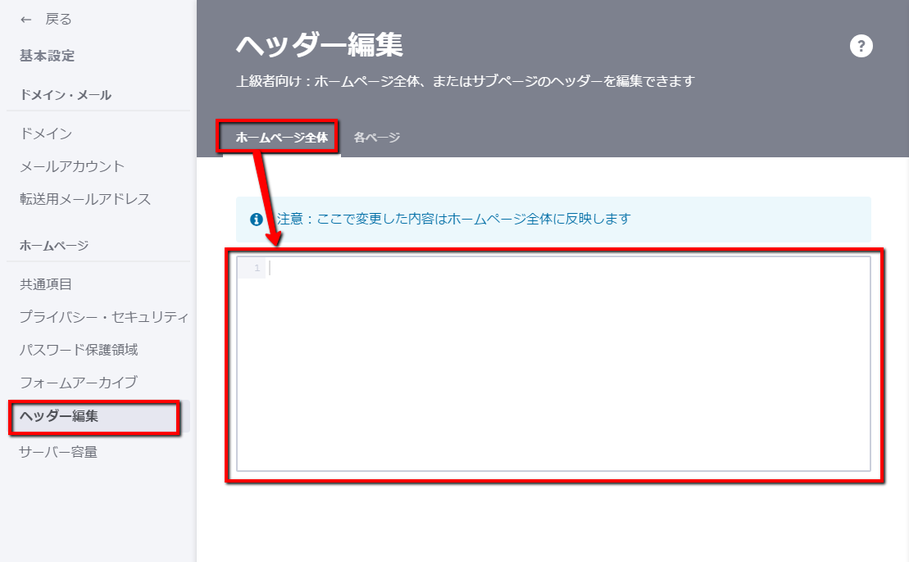Click the ホームページ section heading in the sidebar
This screenshot has width=909, height=562.
pos(54,245)
